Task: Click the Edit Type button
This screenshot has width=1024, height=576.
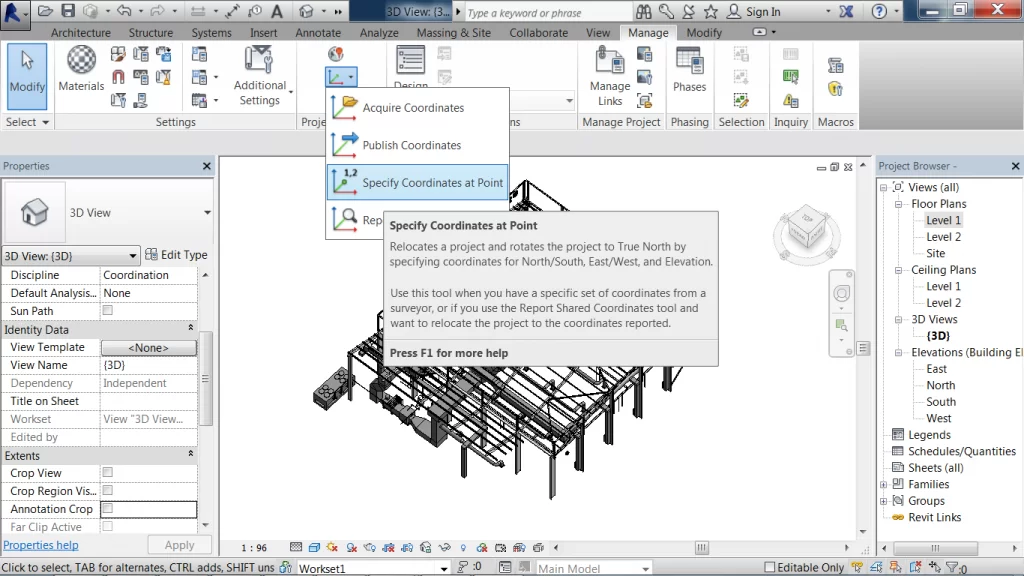Action: [177, 255]
